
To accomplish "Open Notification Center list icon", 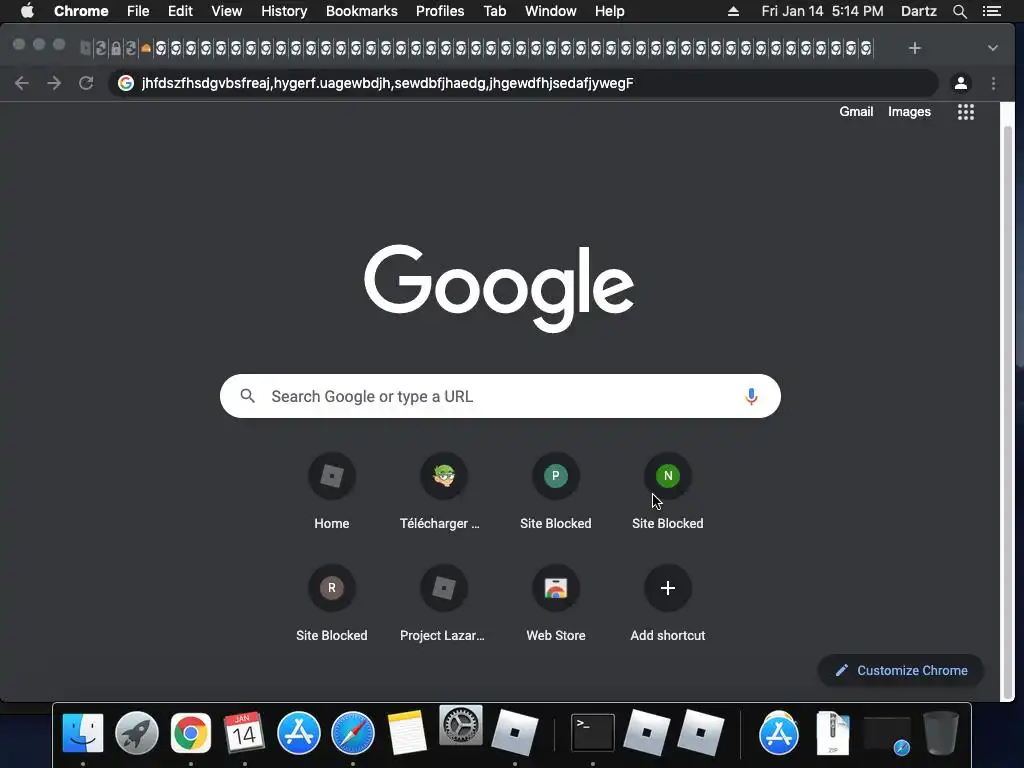I will point(992,11).
